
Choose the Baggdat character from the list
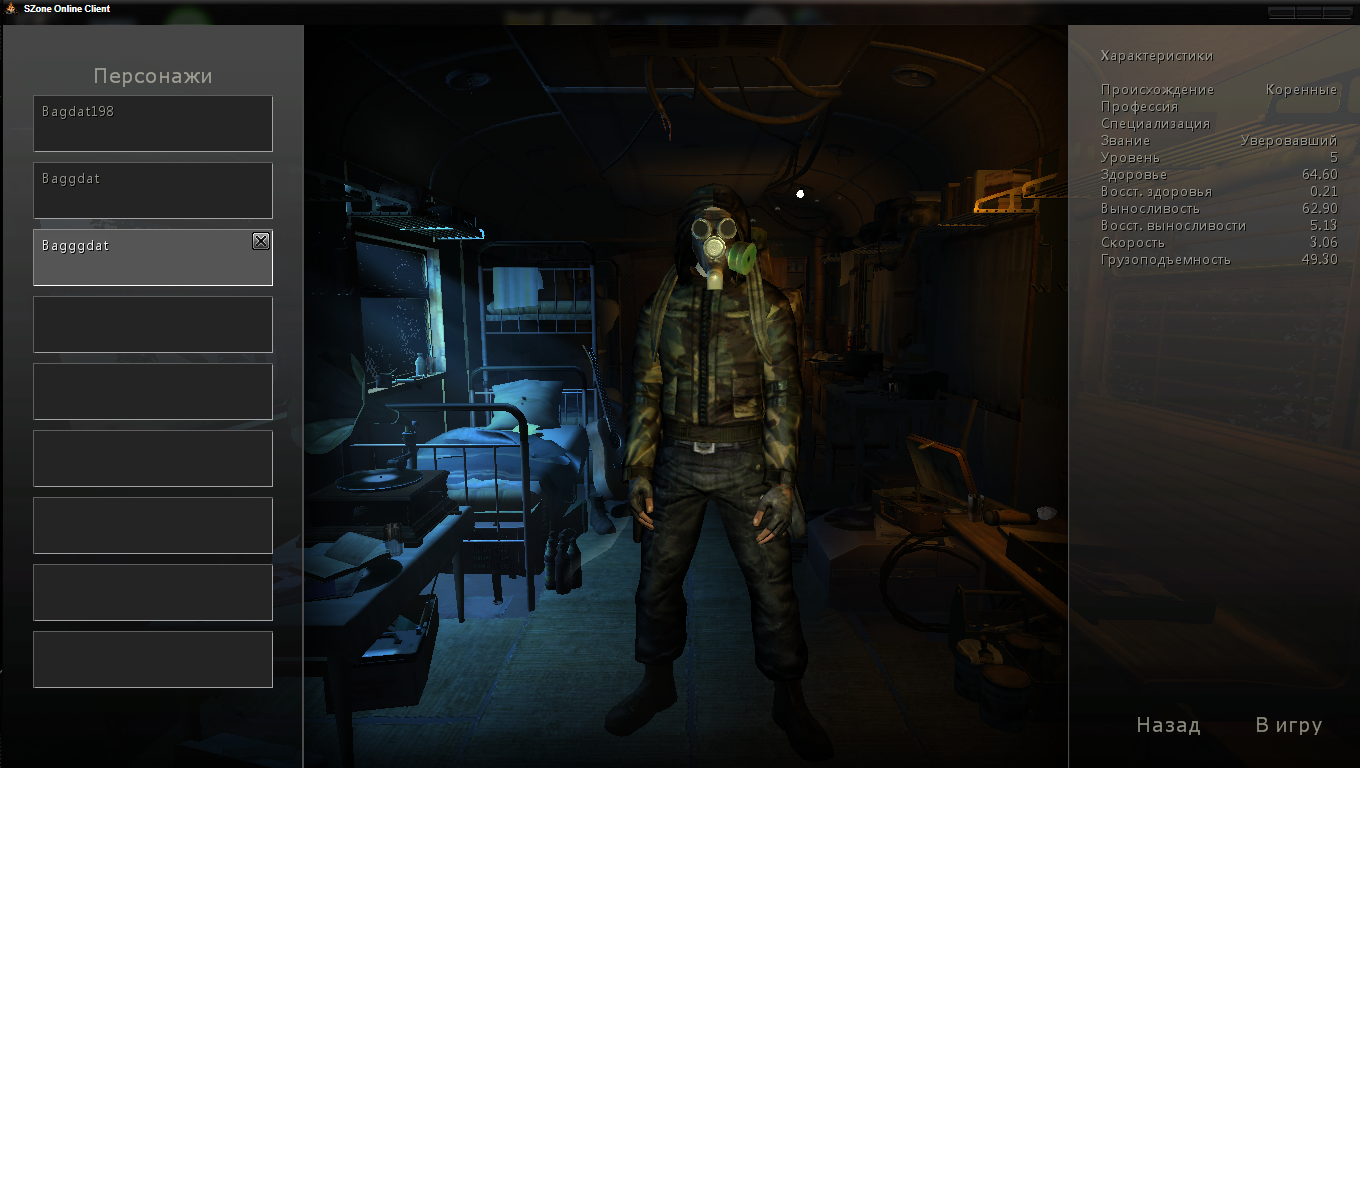click(x=152, y=191)
